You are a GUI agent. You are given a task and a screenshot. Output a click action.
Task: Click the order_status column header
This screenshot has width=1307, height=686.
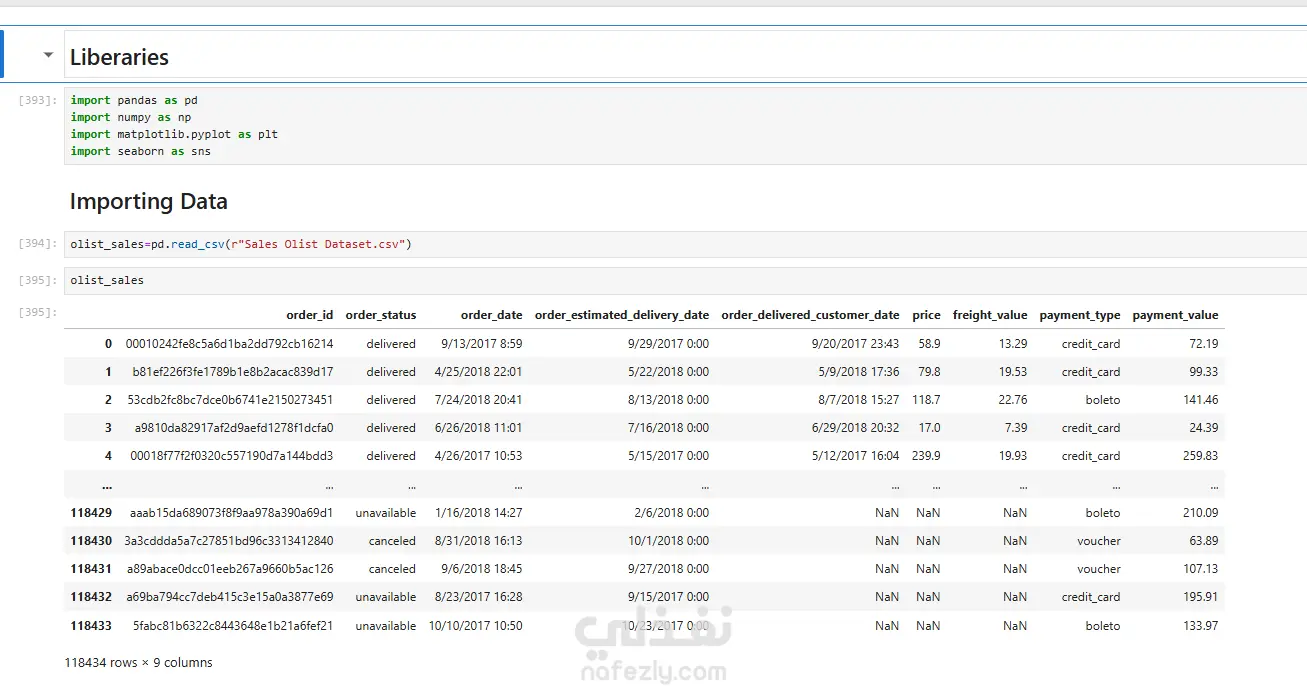[380, 315]
